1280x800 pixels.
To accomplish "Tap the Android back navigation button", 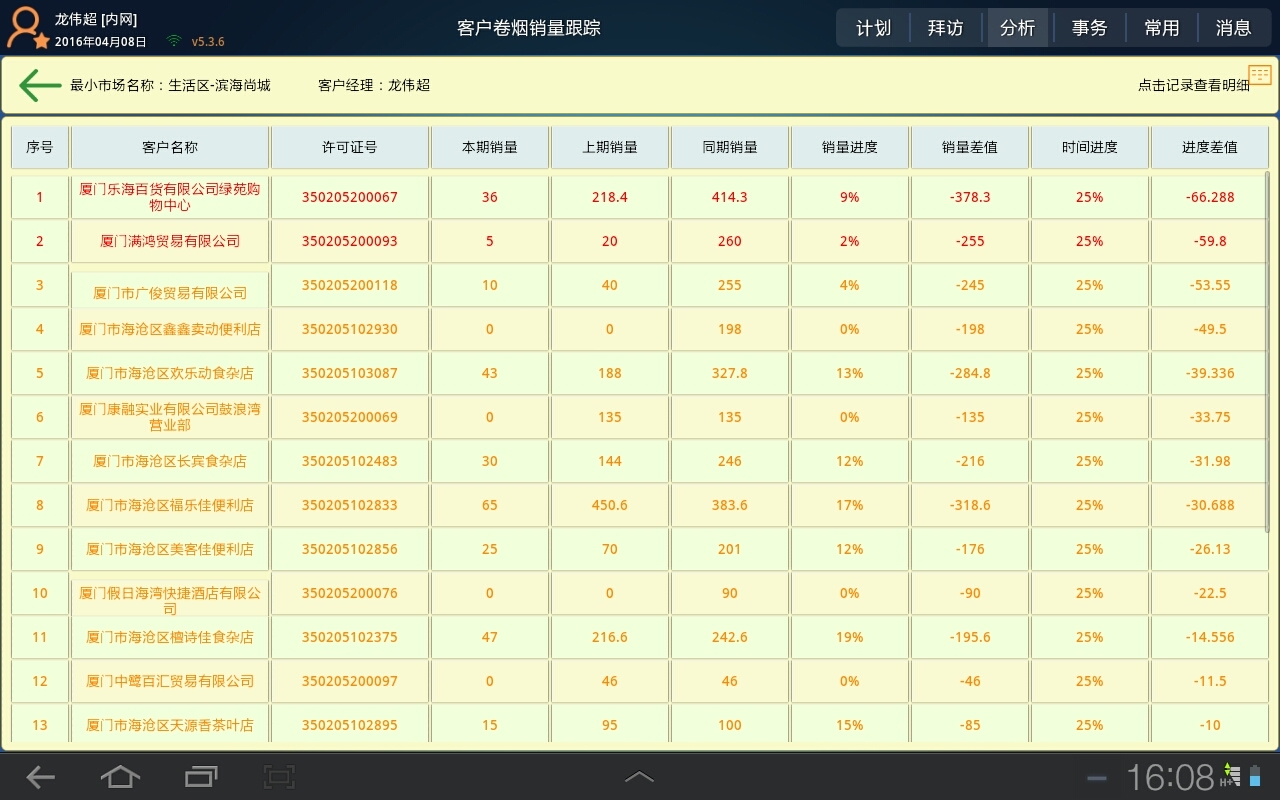I will point(41,776).
